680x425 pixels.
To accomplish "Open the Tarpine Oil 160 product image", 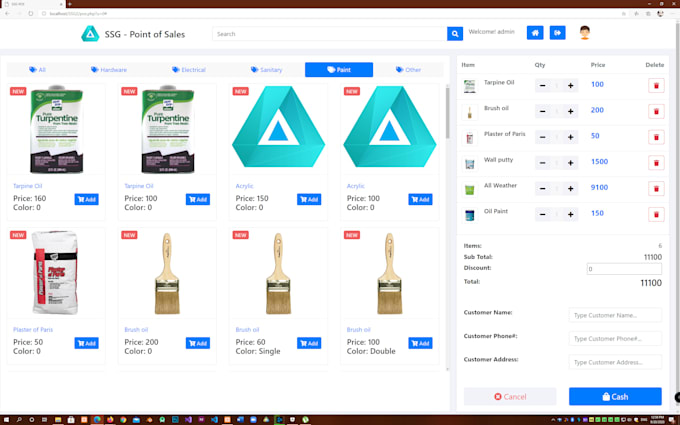I will coord(56,129).
